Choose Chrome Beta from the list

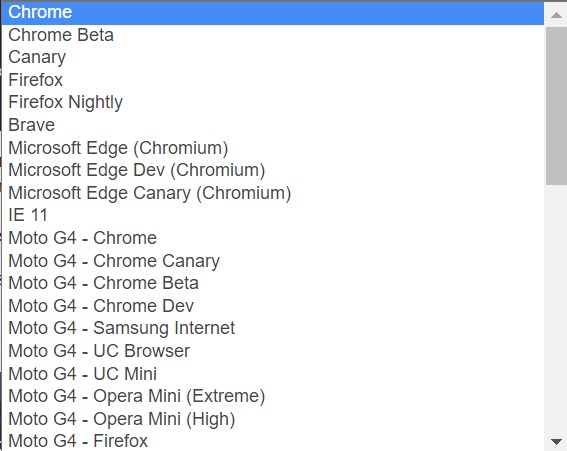(273, 35)
